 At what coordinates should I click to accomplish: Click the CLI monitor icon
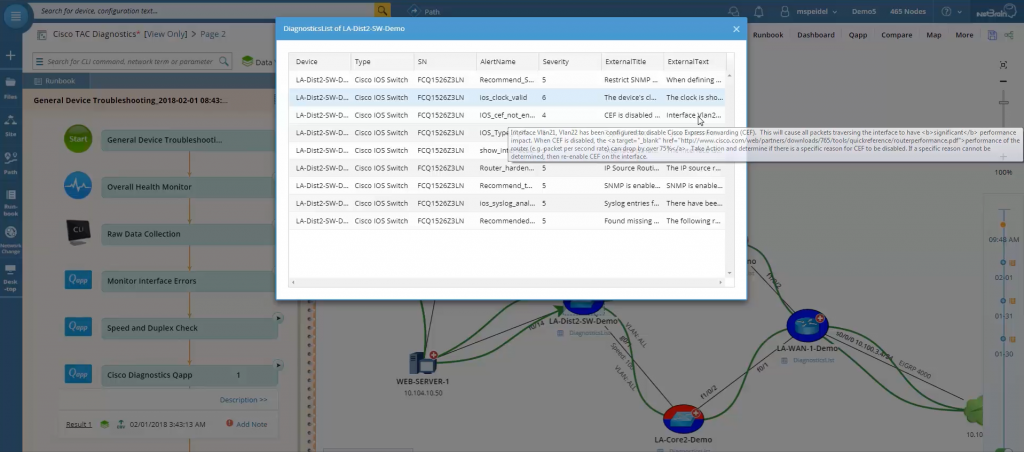(x=78, y=233)
